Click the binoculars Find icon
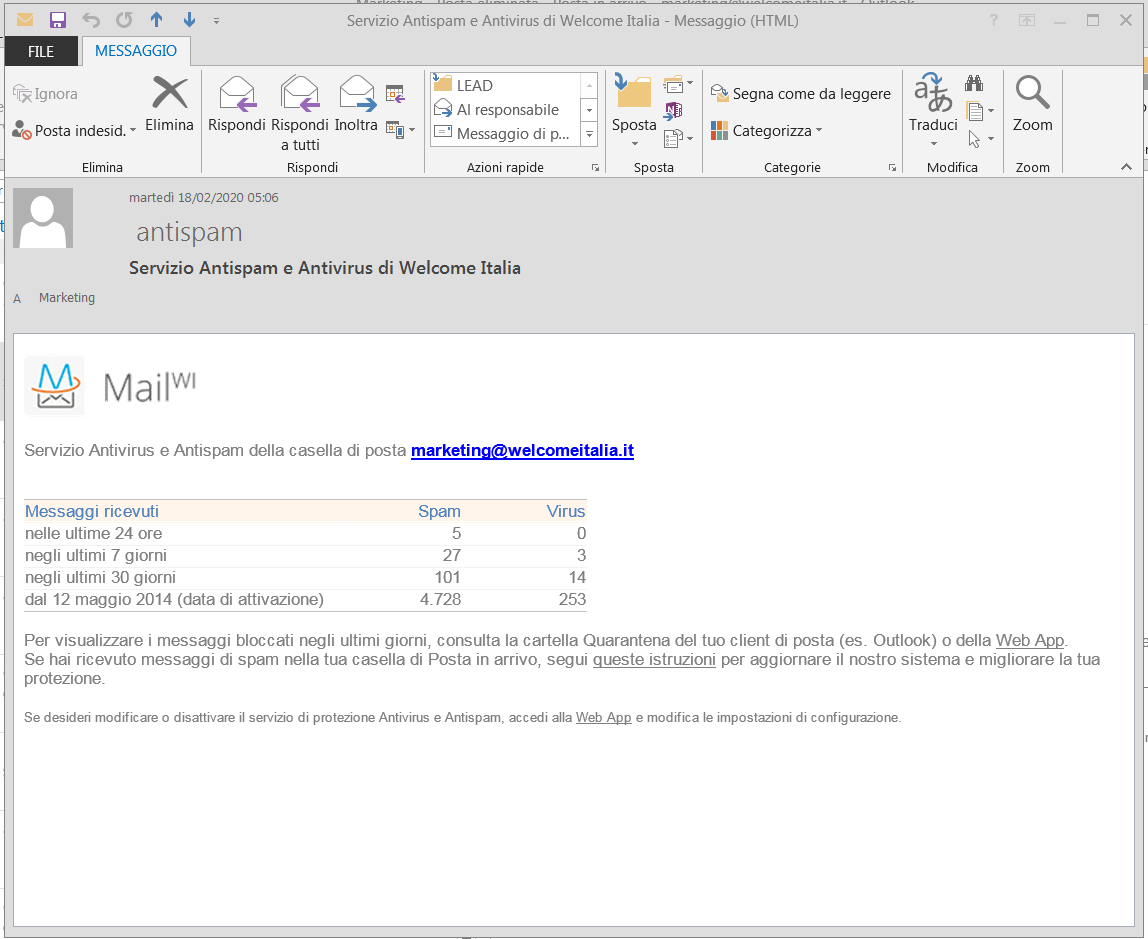 click(974, 83)
